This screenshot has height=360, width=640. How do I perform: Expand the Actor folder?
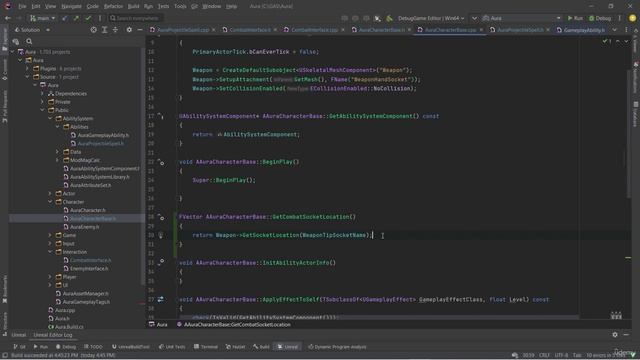[x=50, y=193]
